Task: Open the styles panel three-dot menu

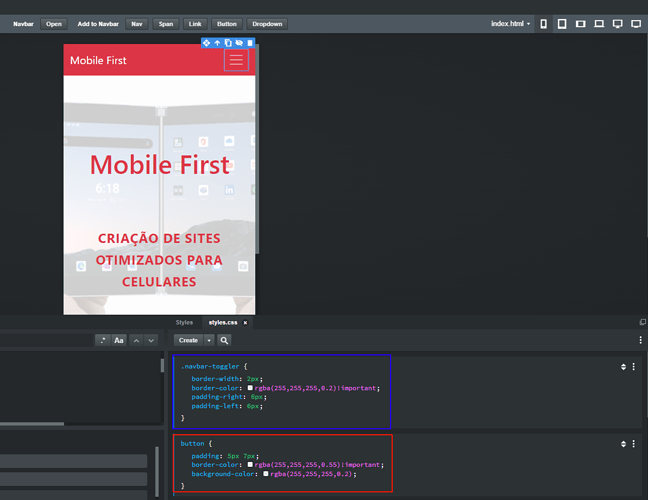Action: pos(641,340)
